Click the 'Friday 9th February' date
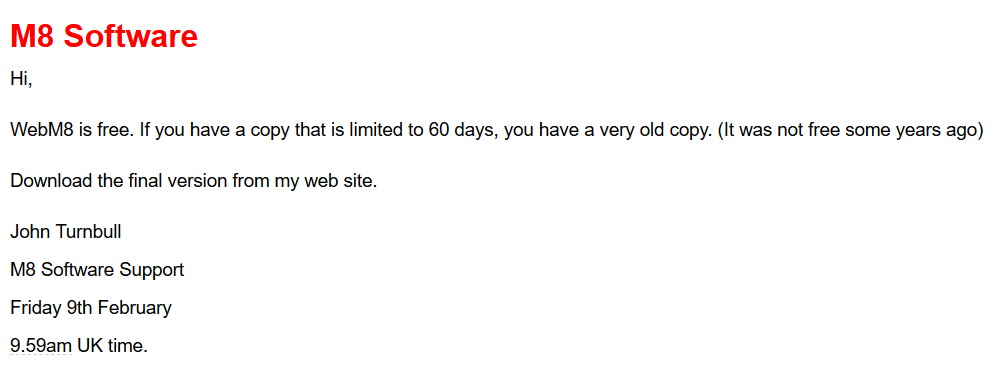Image resolution: width=992 pixels, height=371 pixels. pos(91,308)
